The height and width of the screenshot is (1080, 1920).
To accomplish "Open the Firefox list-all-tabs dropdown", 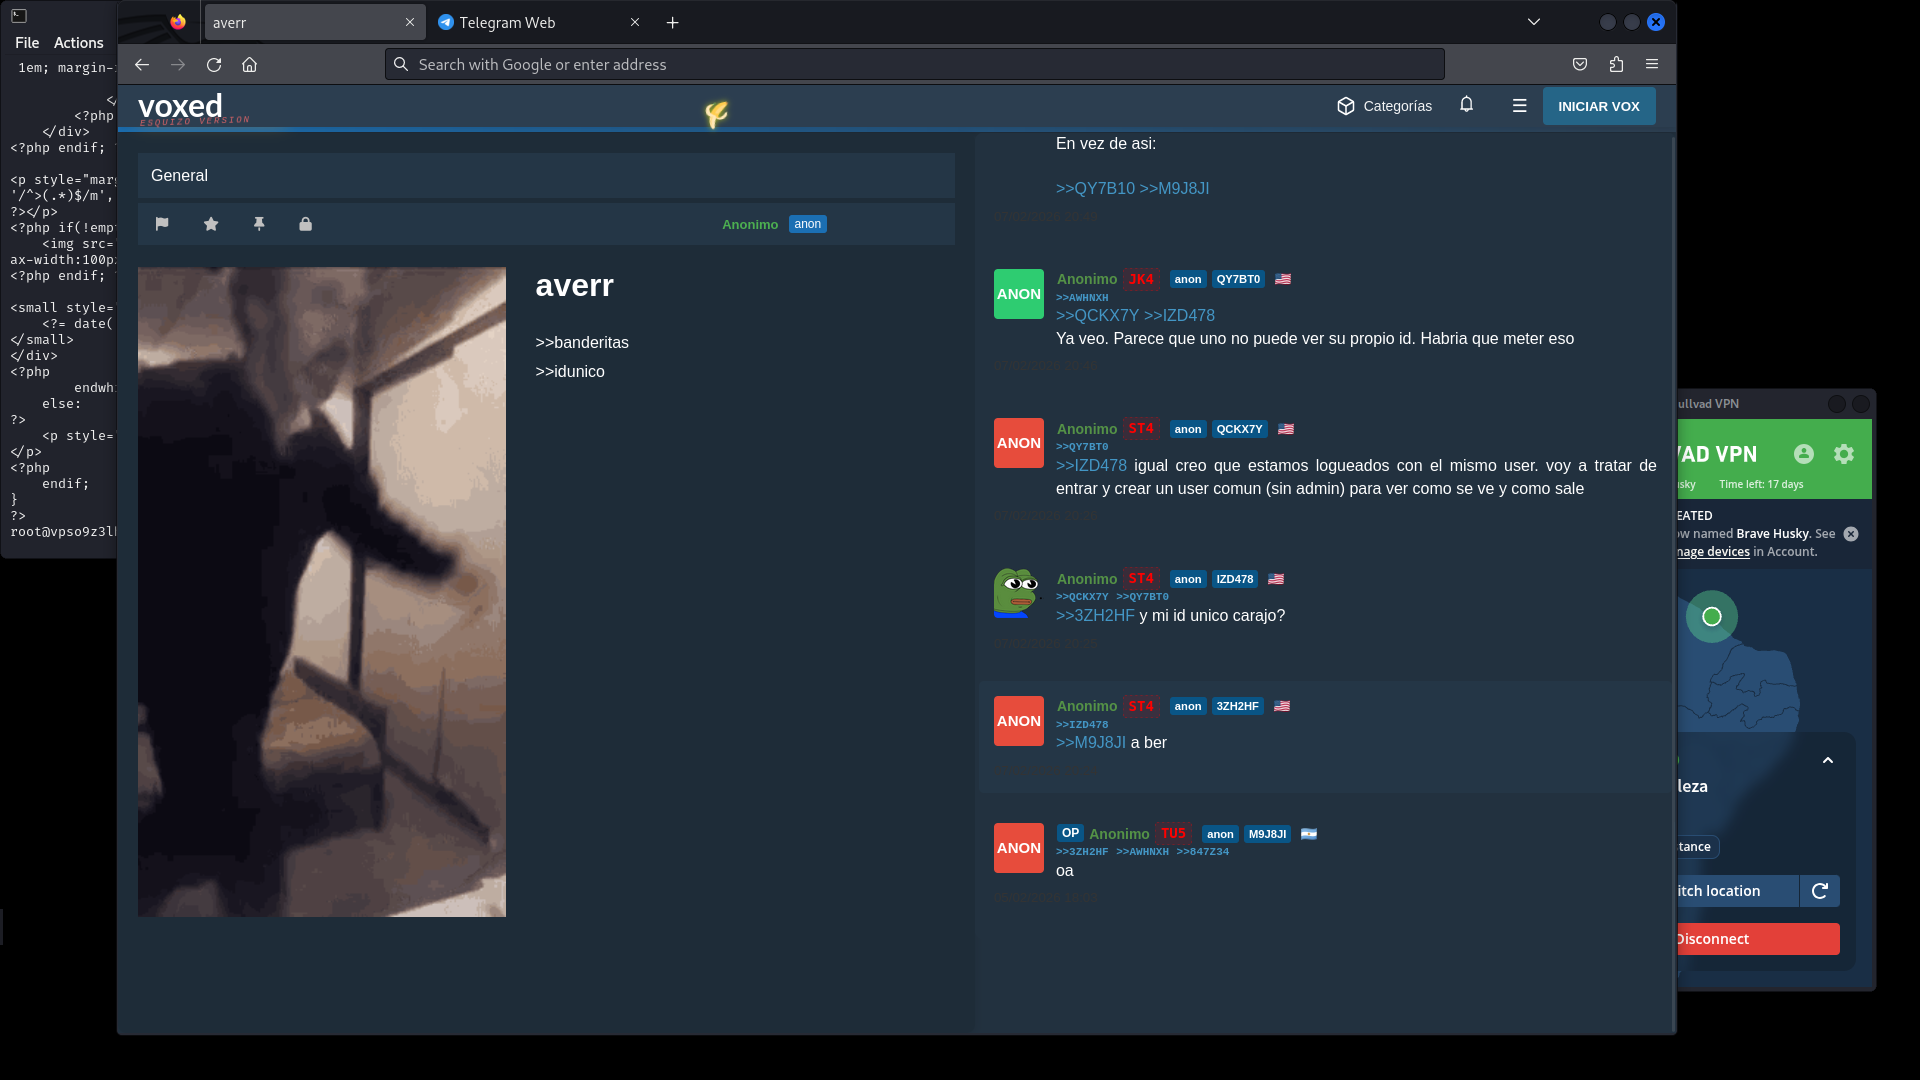I will 1533,22.
